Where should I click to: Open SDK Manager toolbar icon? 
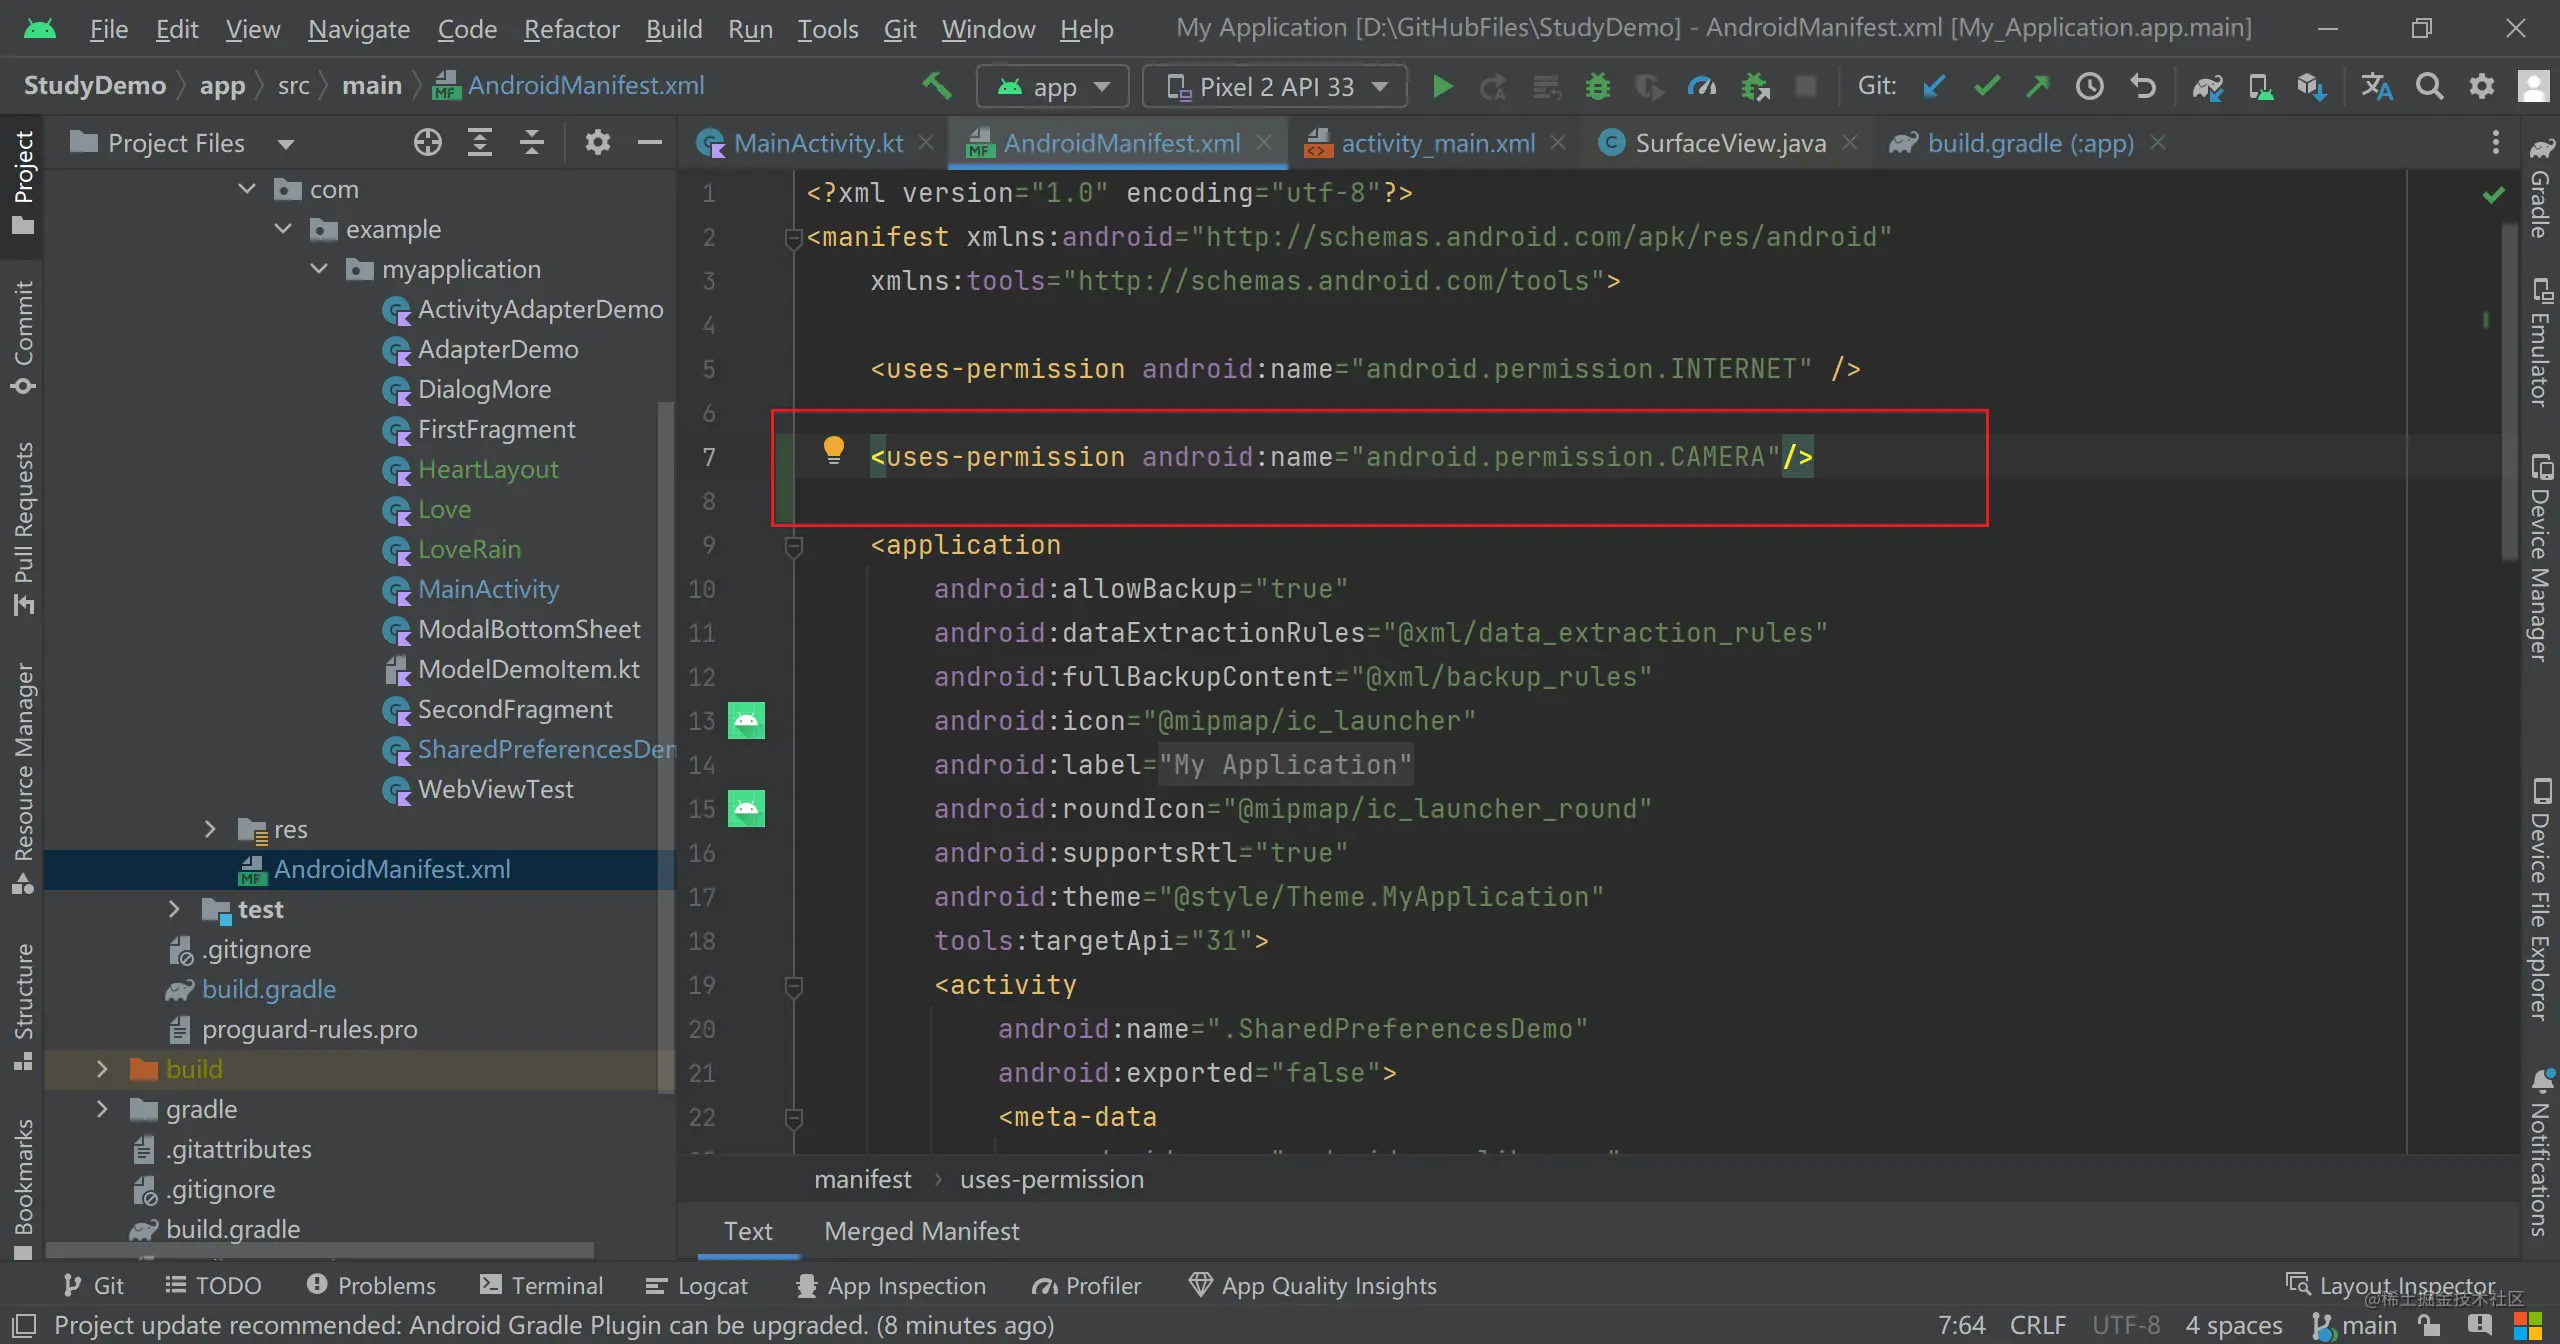2312,87
